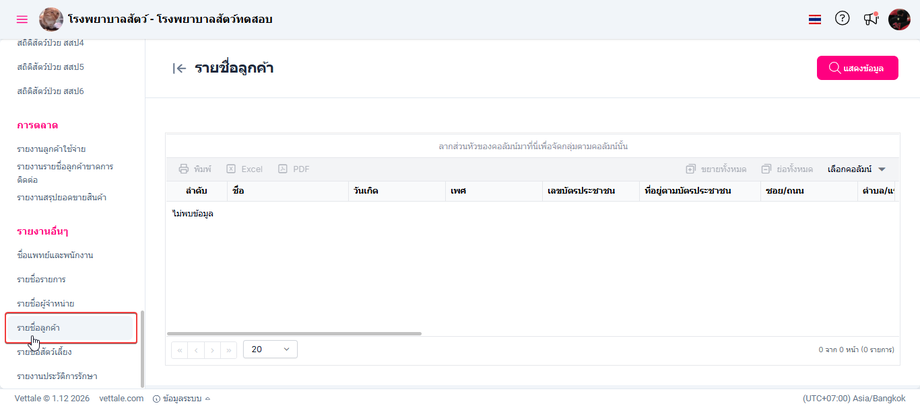Image resolution: width=920 pixels, height=408 pixels.
Task: Open รายงานรายชื่อลูกค้าขาดการติดต่อ in sidebar
Action: (65, 173)
